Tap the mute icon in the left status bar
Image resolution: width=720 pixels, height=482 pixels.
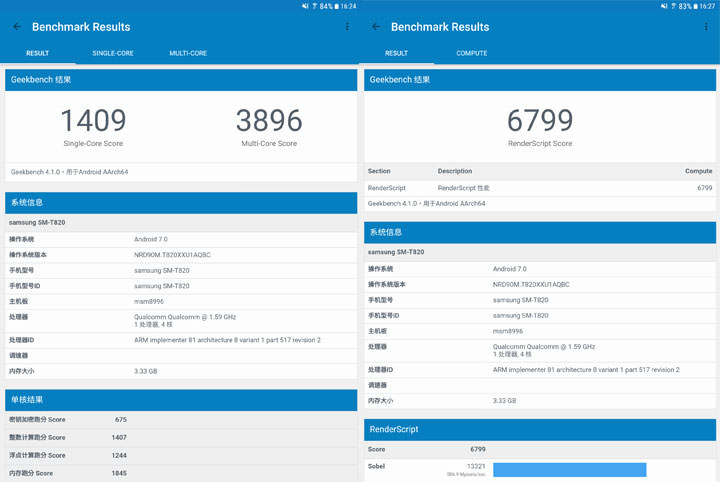(x=306, y=6)
